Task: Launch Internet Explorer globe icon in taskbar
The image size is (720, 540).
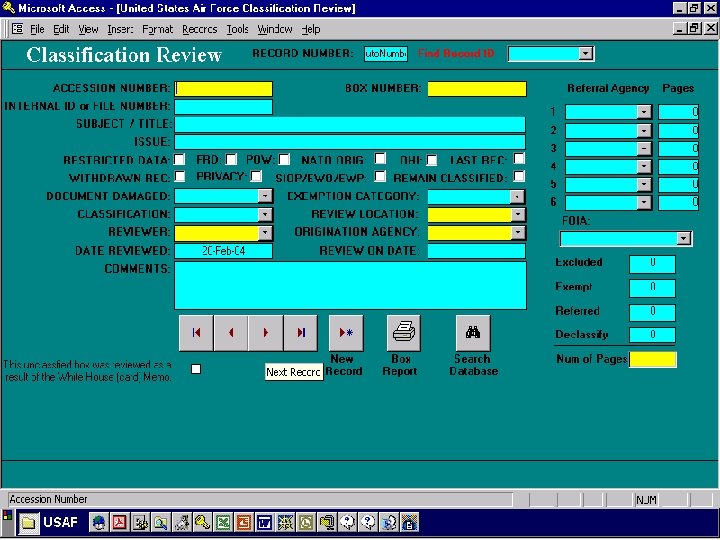Action: [x=98, y=523]
